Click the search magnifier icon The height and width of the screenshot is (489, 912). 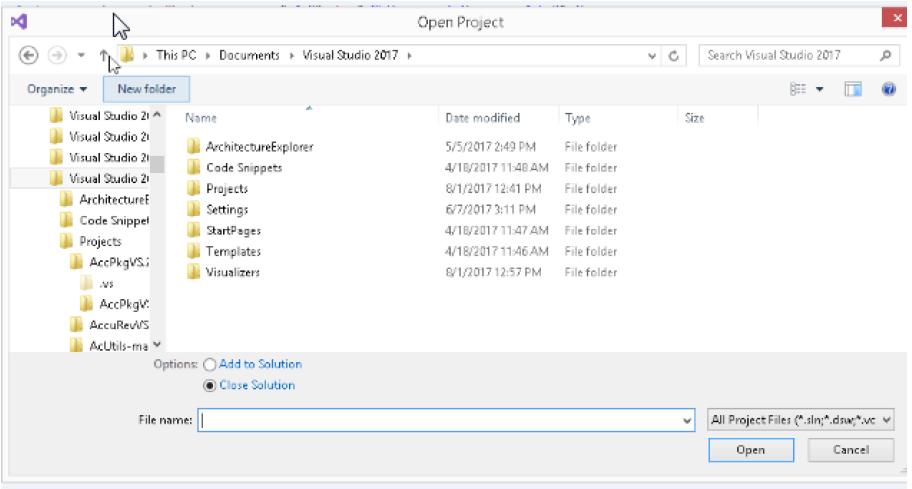pyautogui.click(x=884, y=56)
